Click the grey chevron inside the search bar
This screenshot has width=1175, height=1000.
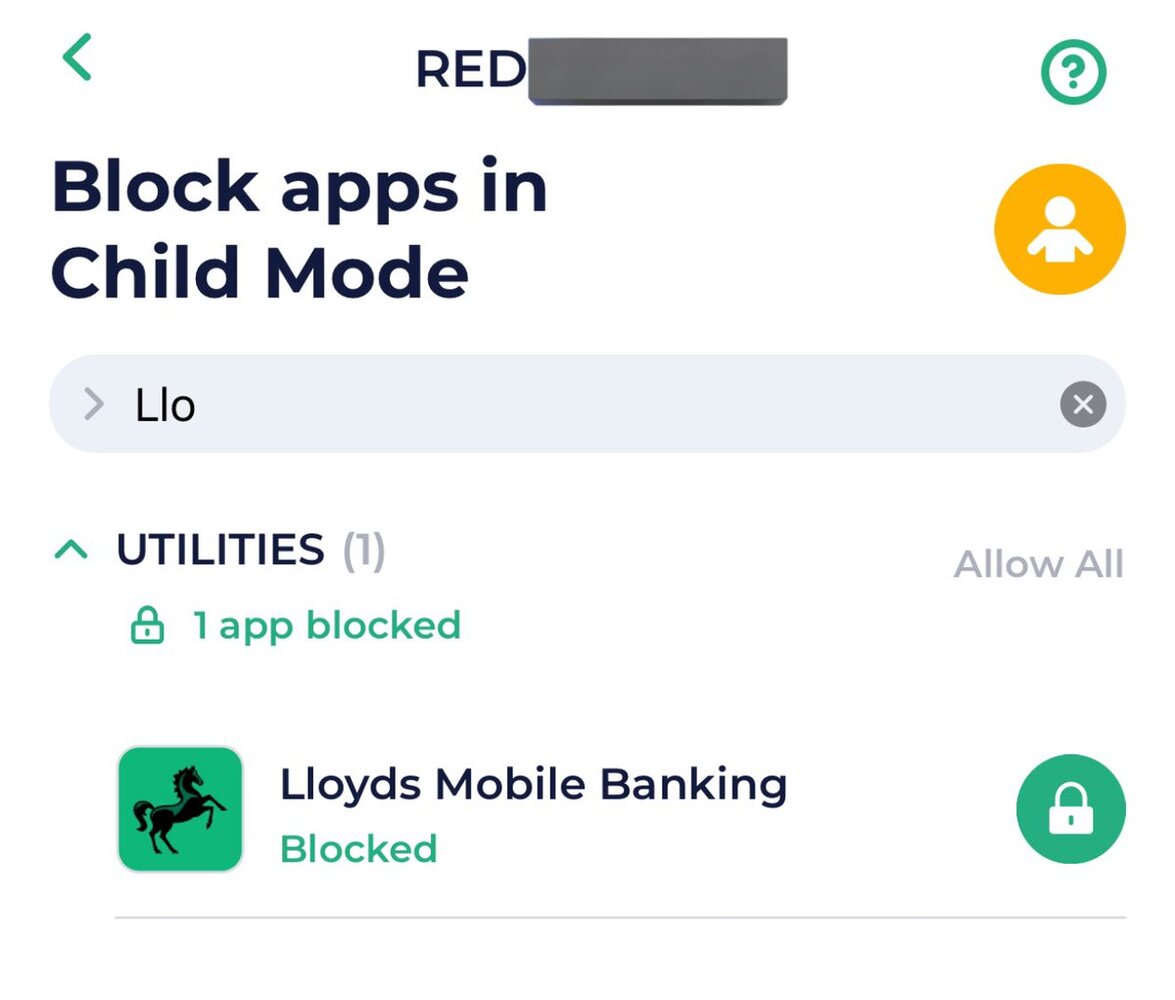click(x=94, y=405)
